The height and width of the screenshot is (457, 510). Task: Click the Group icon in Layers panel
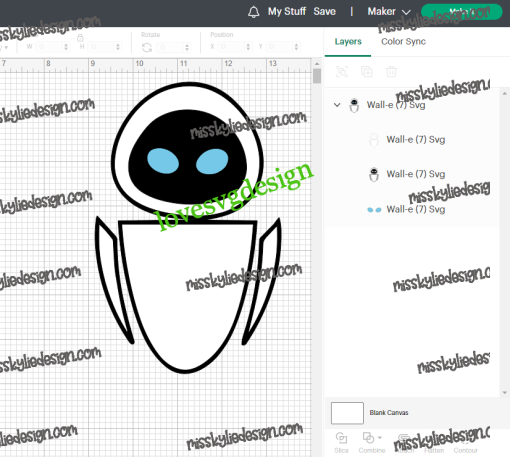click(x=342, y=72)
